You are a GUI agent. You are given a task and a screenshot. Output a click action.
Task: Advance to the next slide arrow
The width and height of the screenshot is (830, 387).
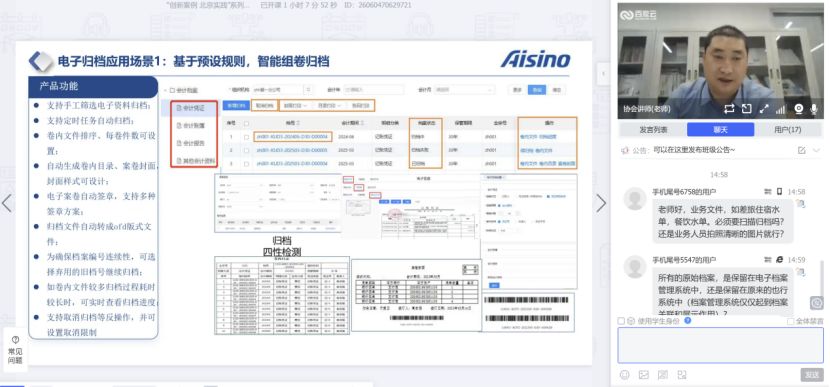tap(601, 203)
